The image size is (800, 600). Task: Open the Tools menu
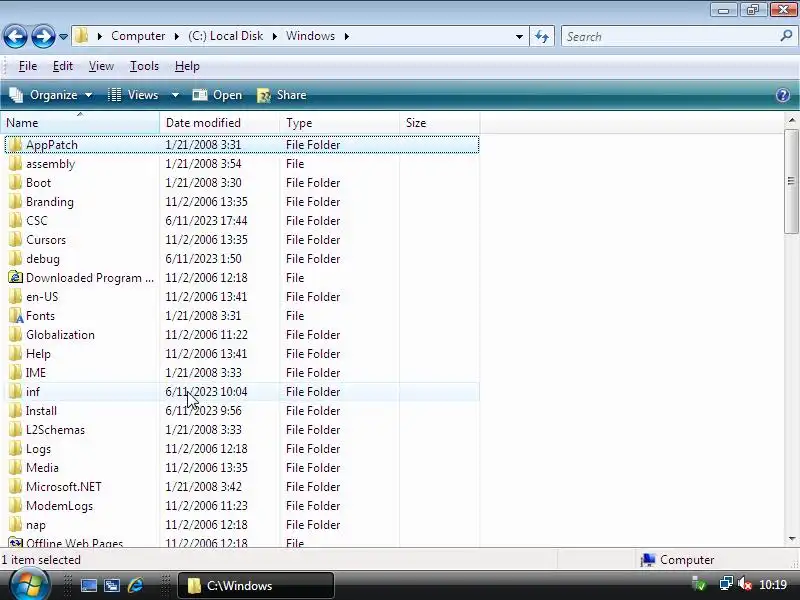144,66
